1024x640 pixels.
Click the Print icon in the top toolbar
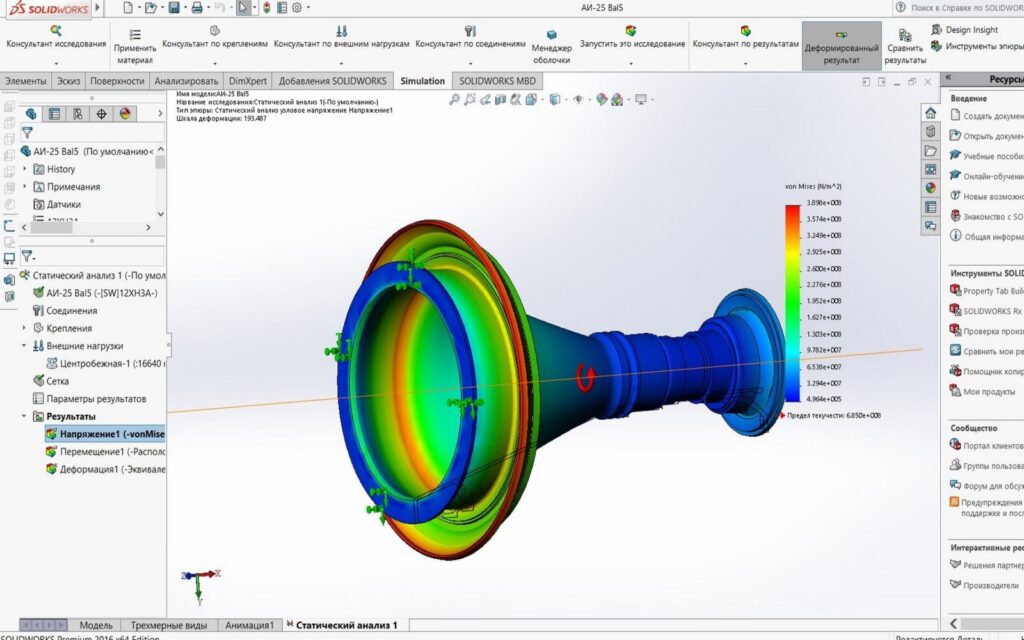coord(197,8)
